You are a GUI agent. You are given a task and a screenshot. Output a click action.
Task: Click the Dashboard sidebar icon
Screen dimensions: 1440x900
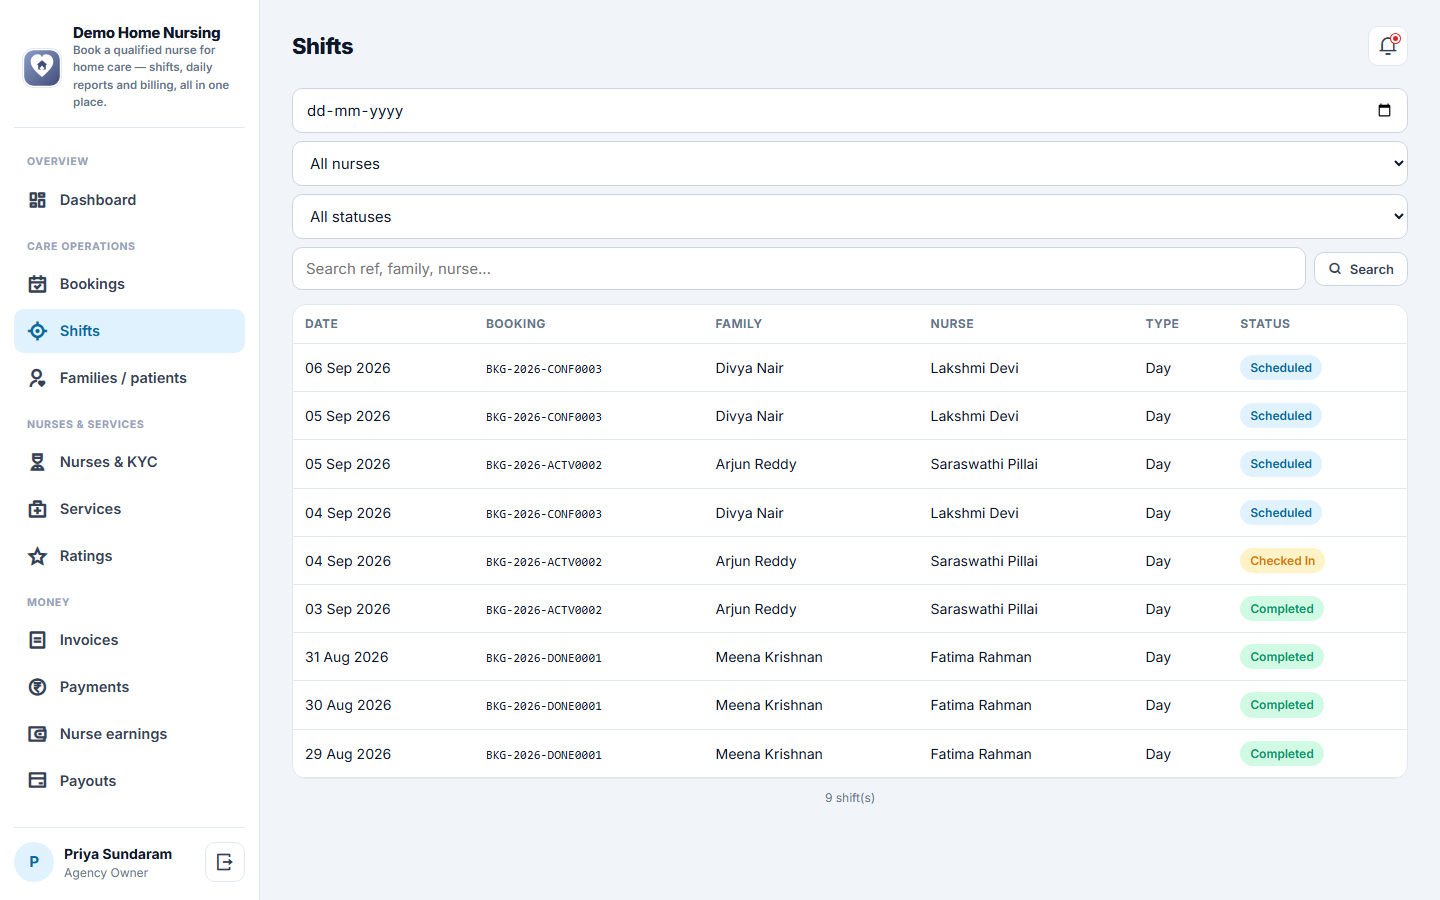pos(38,200)
